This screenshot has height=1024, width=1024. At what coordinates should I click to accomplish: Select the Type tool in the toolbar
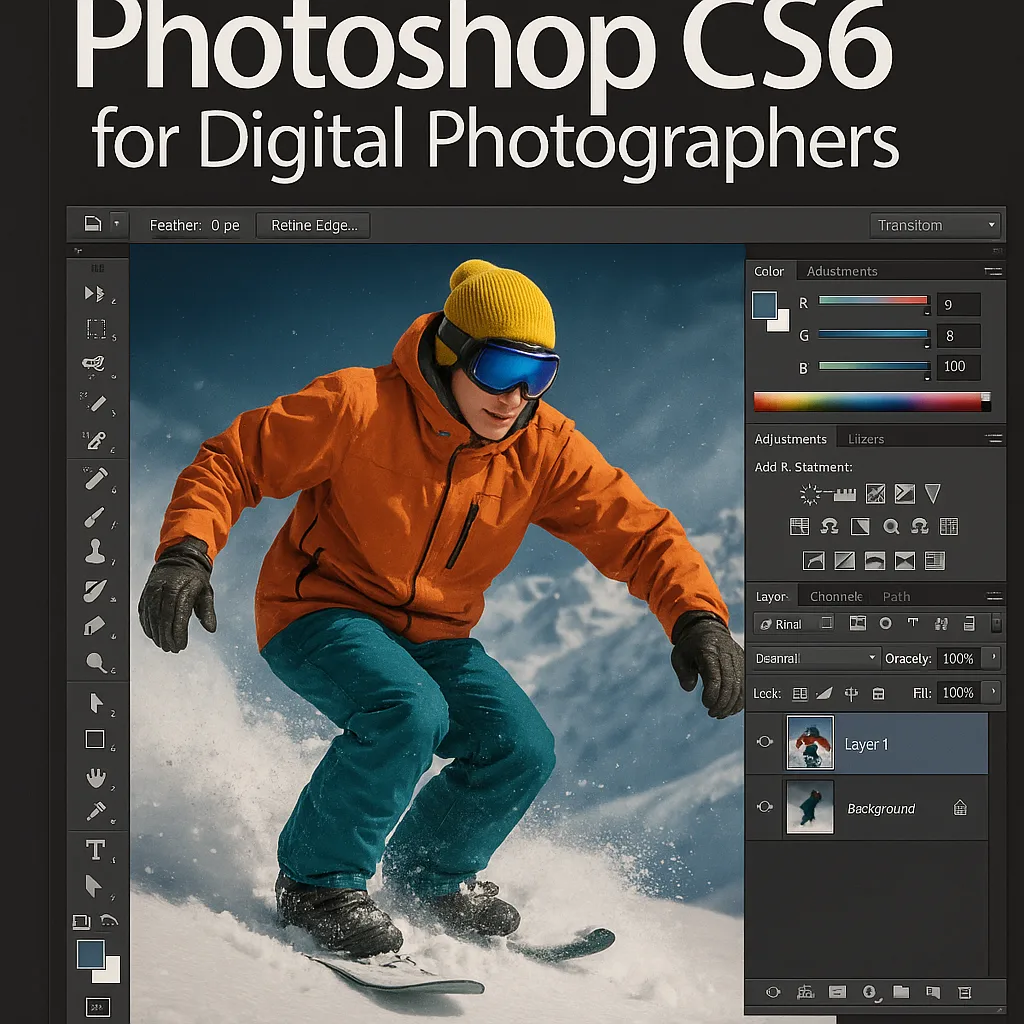95,850
